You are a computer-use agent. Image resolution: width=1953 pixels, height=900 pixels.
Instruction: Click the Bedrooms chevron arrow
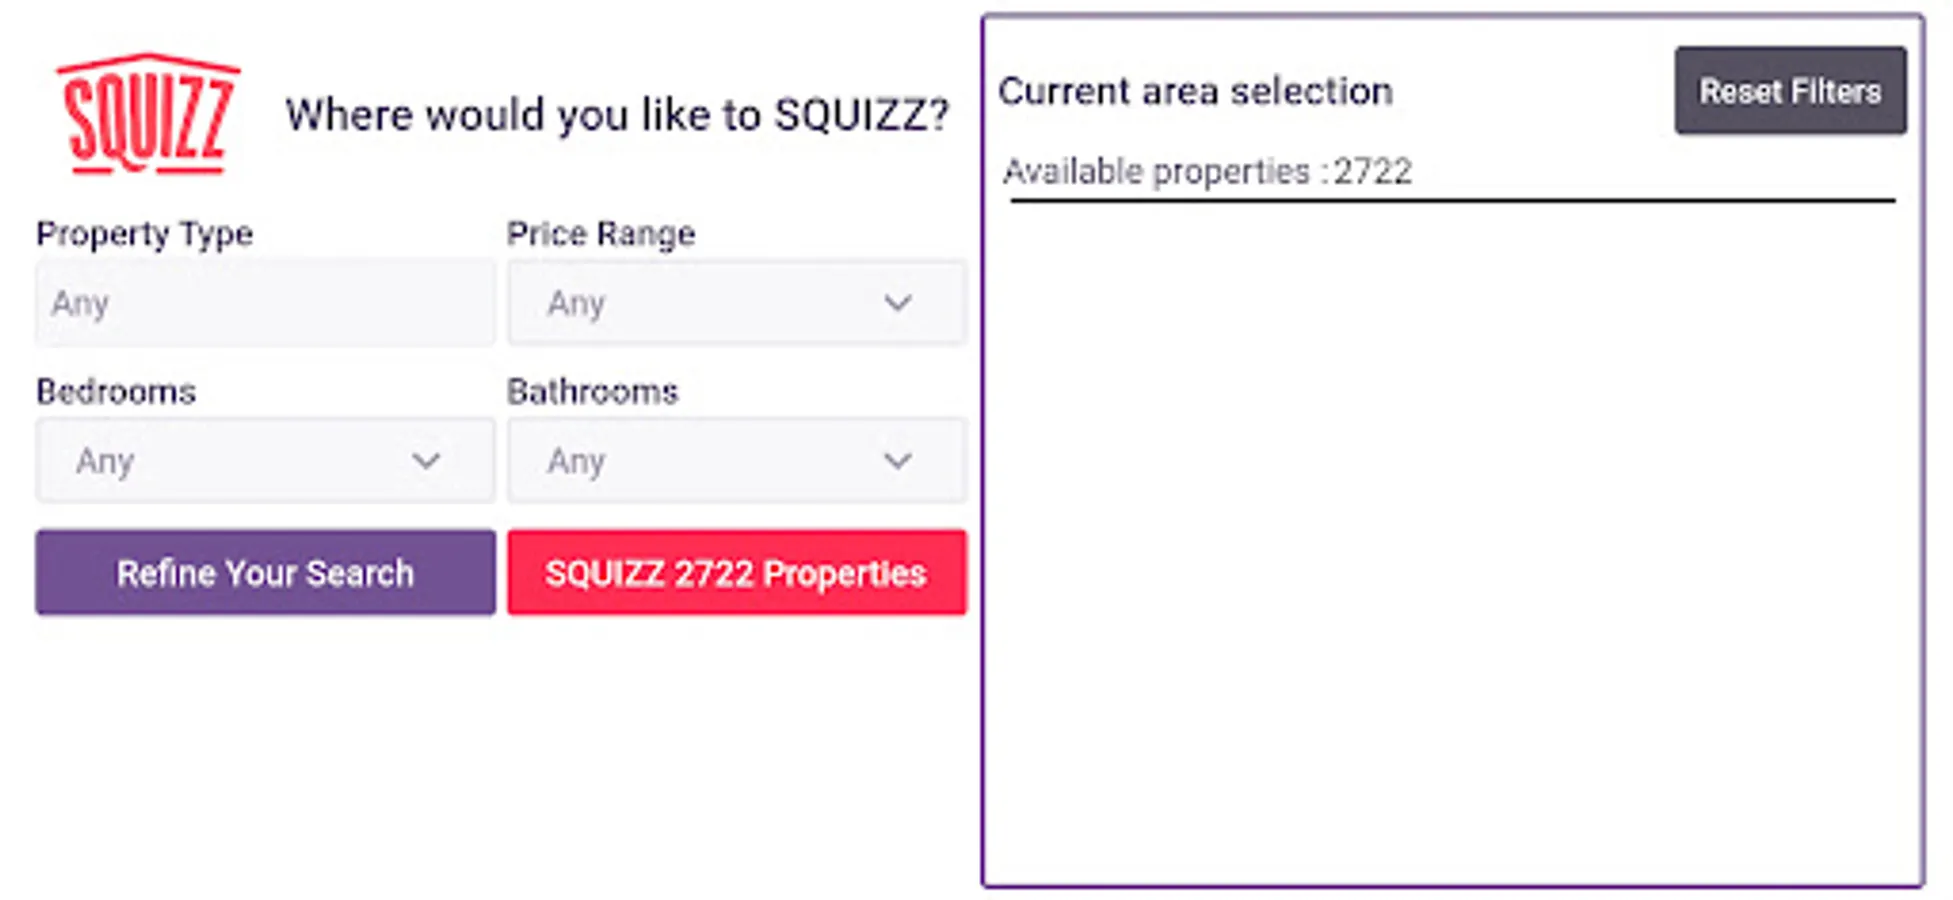coord(426,460)
